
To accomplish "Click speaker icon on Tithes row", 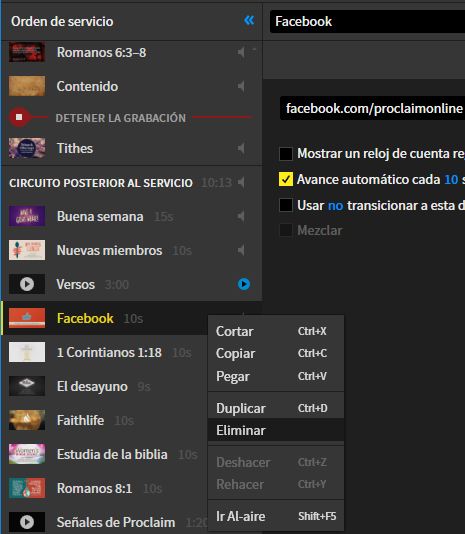I will click(241, 148).
